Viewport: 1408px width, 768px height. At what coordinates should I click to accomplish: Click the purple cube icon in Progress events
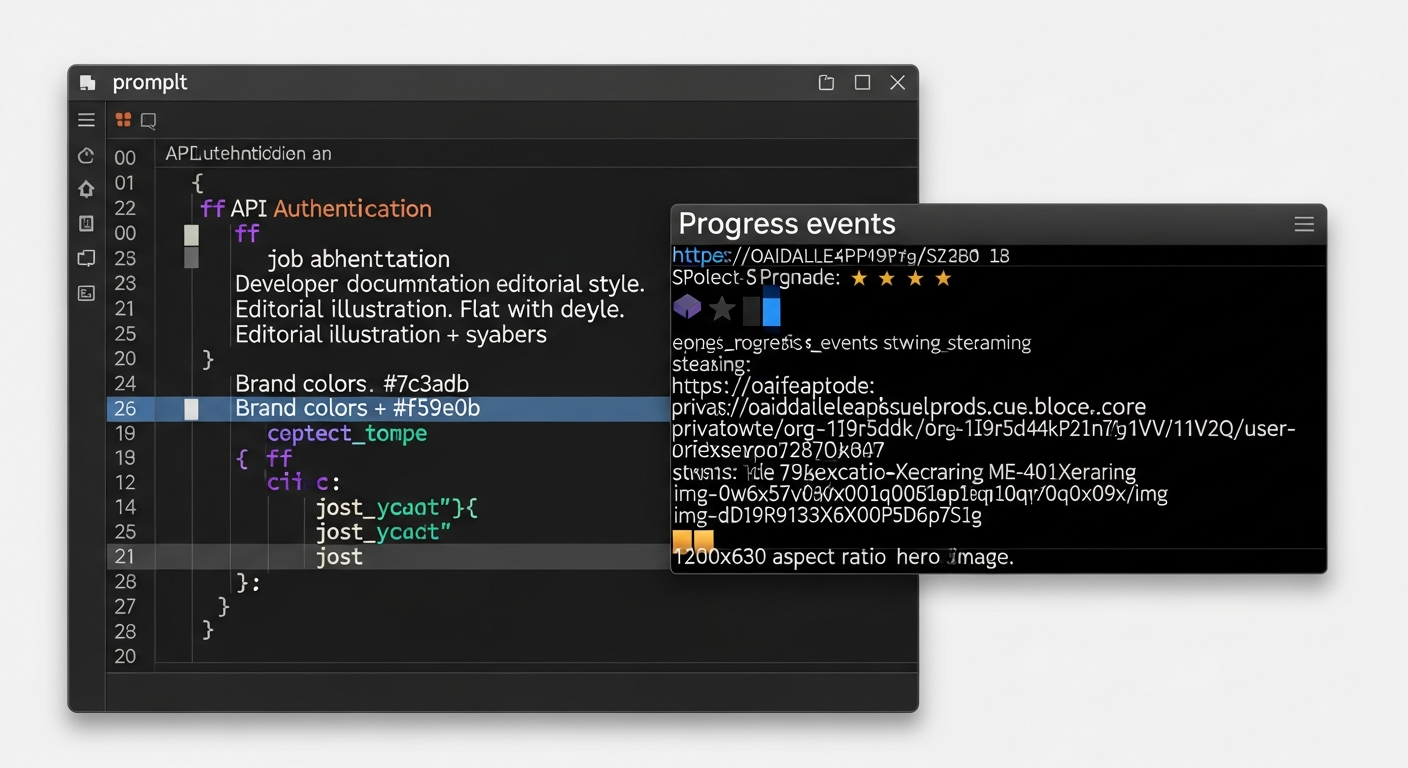click(x=687, y=307)
